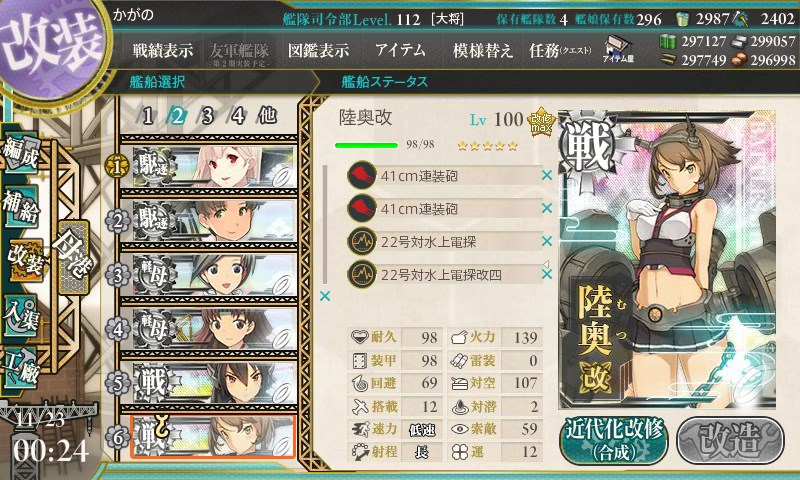Remove 22号対水上電探 using its X mark

point(547,241)
